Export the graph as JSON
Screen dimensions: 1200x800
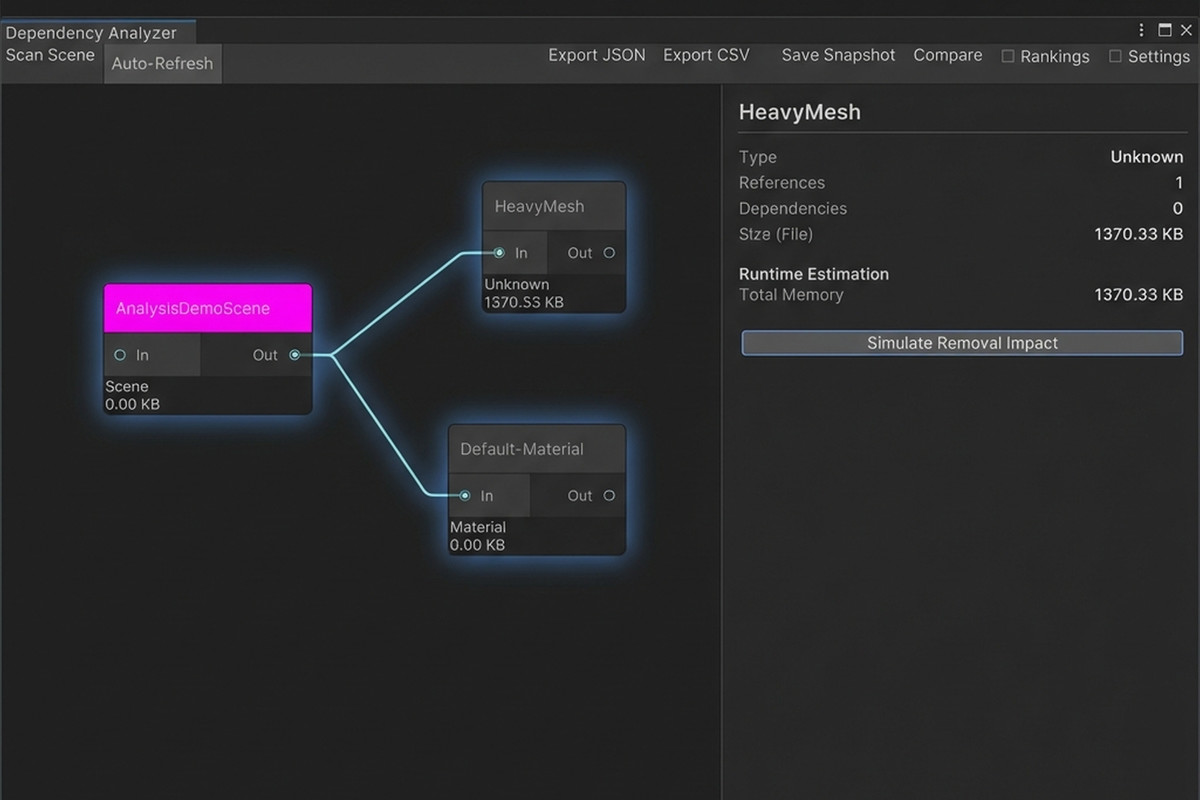coord(596,55)
